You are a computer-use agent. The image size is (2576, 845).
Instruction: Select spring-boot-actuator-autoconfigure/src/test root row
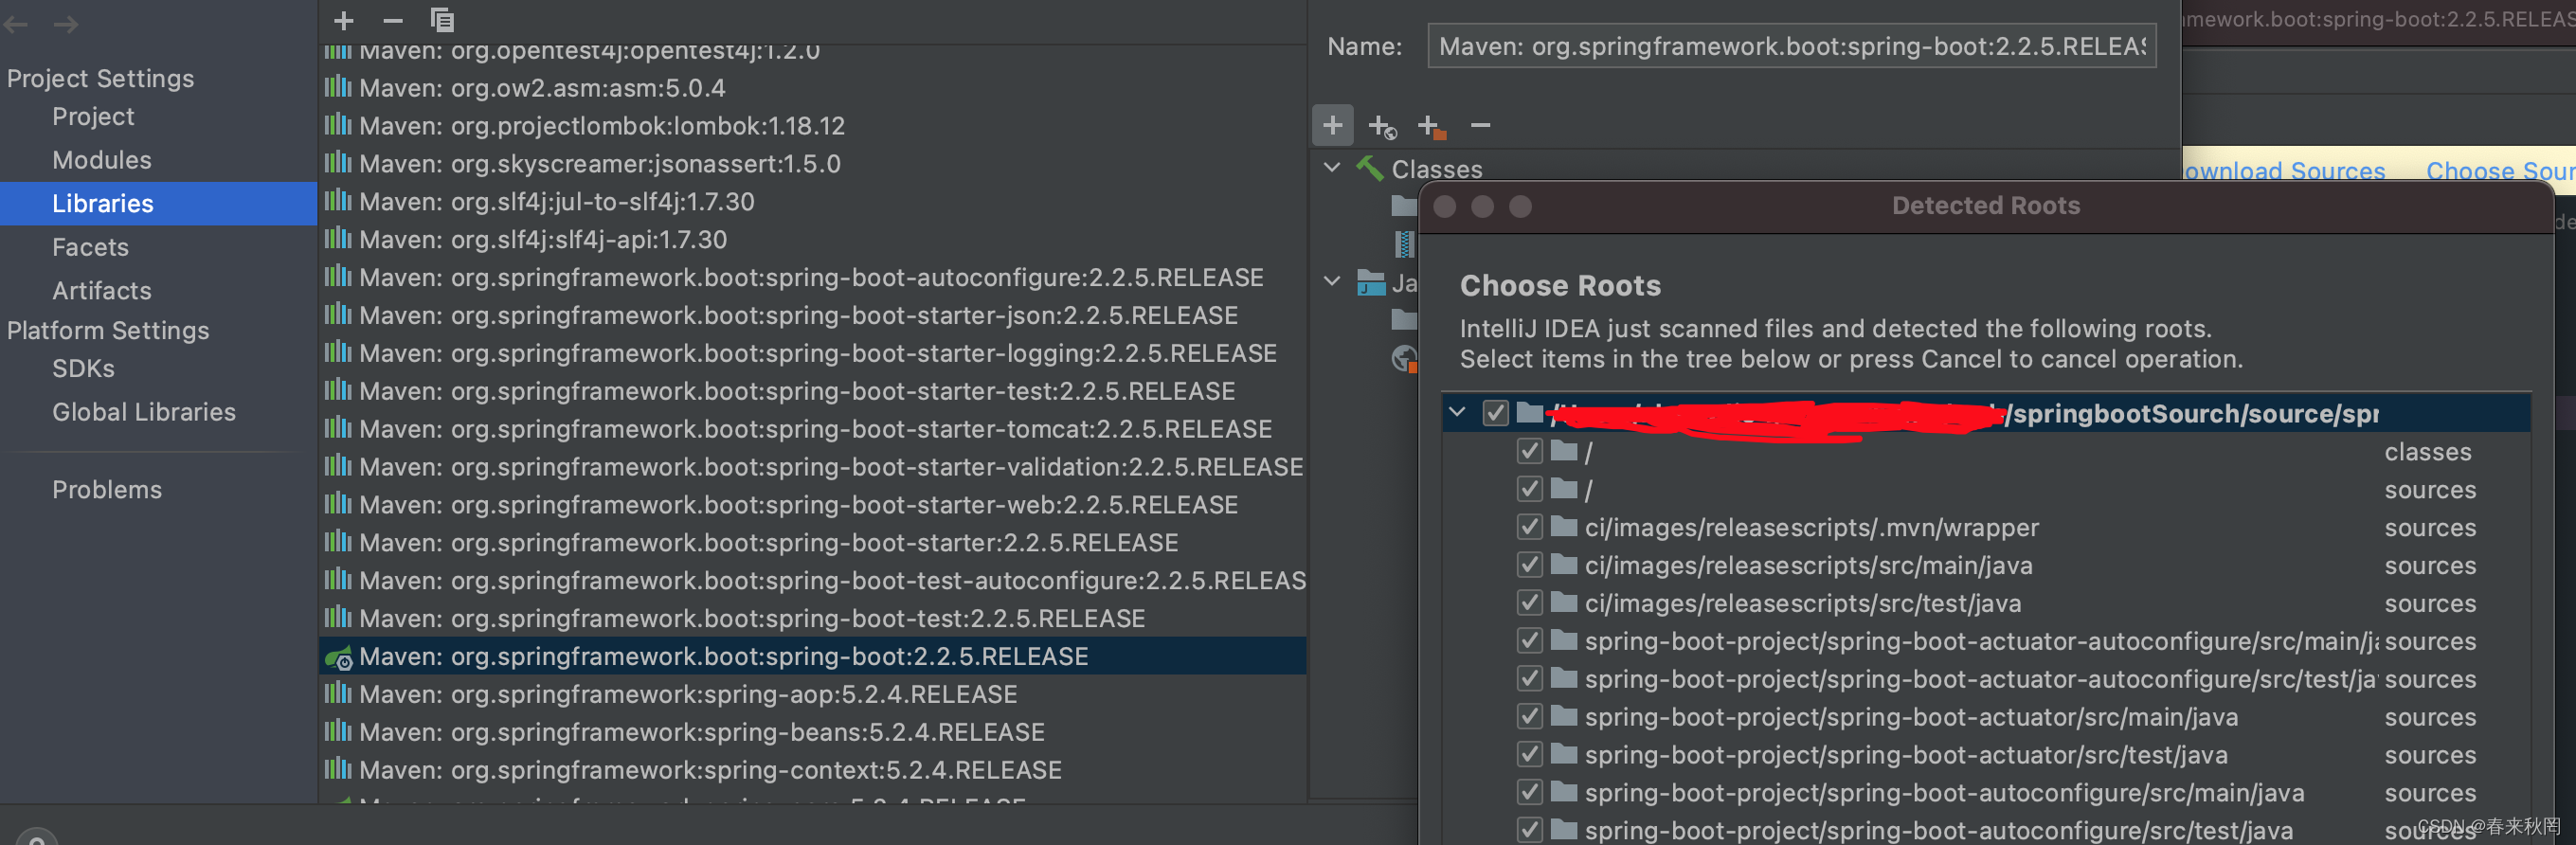(1987, 679)
